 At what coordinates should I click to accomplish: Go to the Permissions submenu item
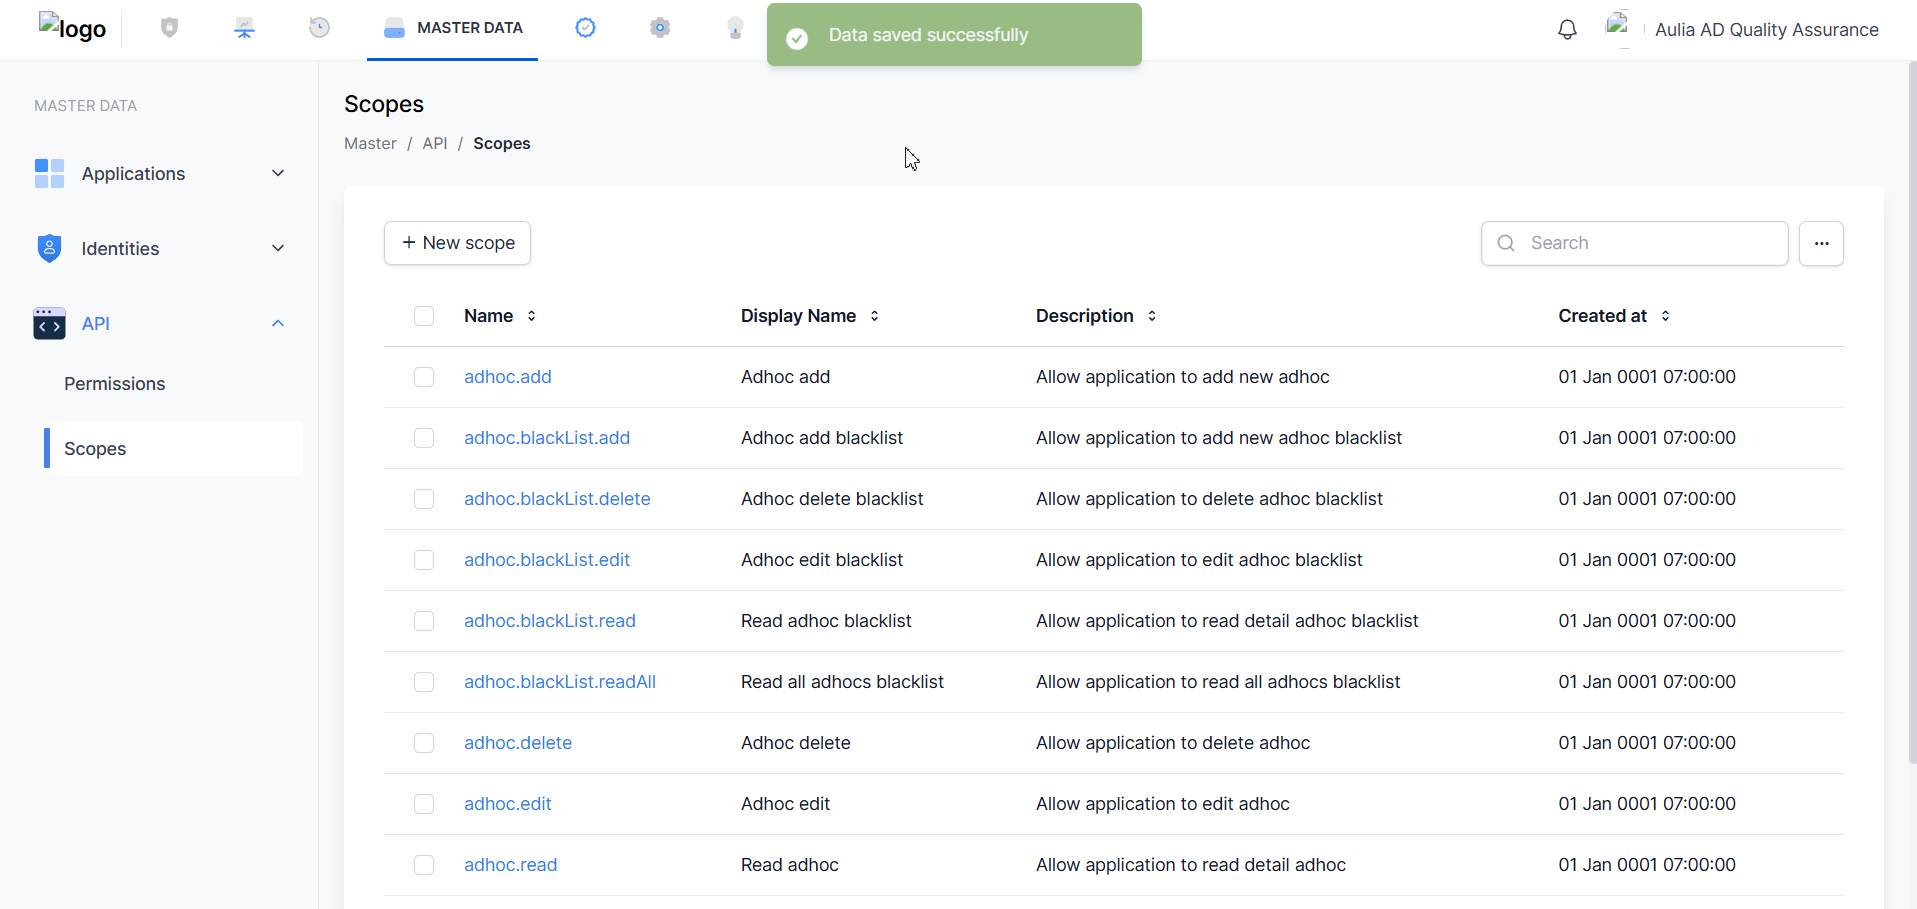pos(114,384)
